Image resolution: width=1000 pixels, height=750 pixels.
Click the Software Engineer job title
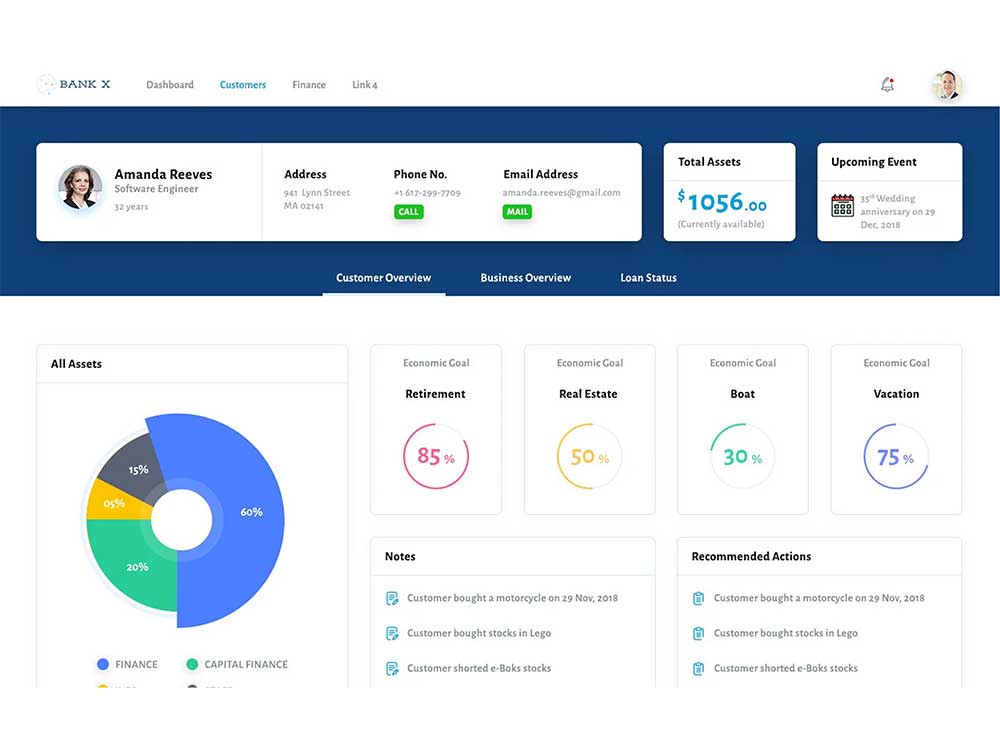[156, 189]
